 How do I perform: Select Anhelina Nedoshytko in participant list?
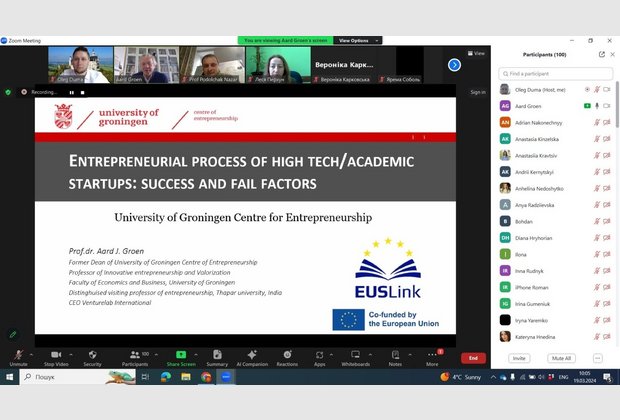click(556, 188)
